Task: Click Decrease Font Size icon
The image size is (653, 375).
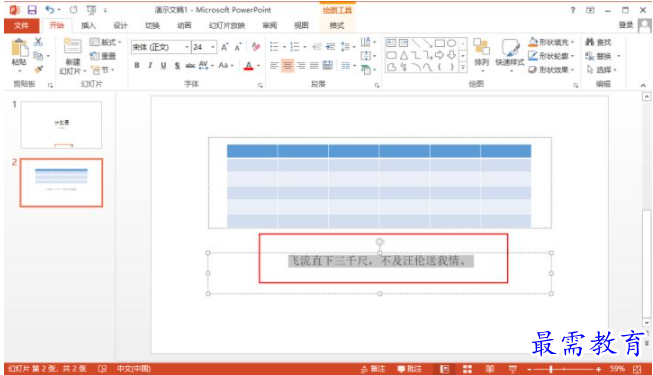Action: [x=238, y=47]
